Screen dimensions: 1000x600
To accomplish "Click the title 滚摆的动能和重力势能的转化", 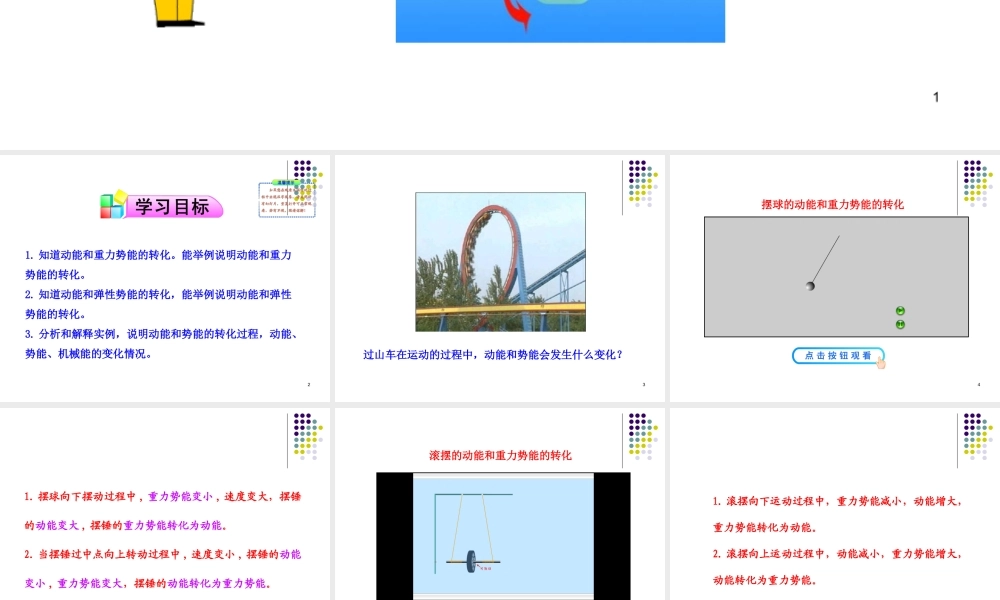I will [500, 455].
